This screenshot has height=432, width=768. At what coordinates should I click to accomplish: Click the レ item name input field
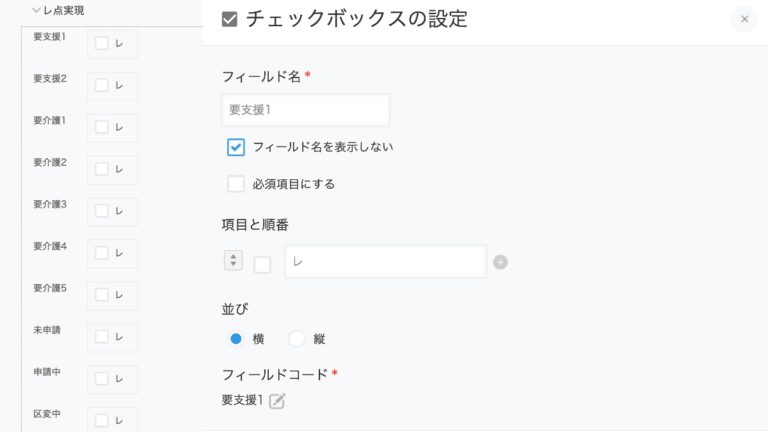pos(385,262)
